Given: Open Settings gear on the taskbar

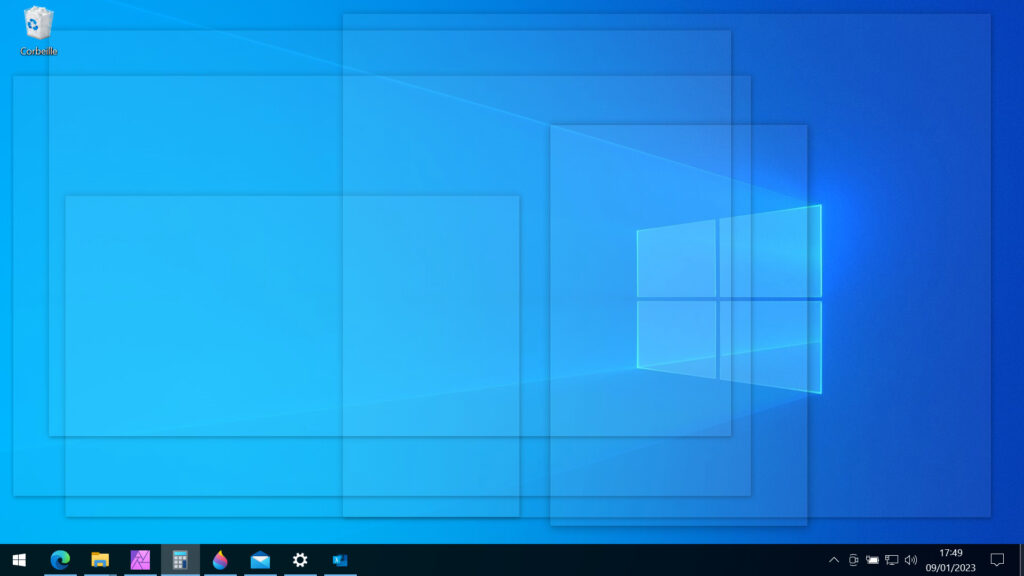Looking at the screenshot, I should coord(300,560).
